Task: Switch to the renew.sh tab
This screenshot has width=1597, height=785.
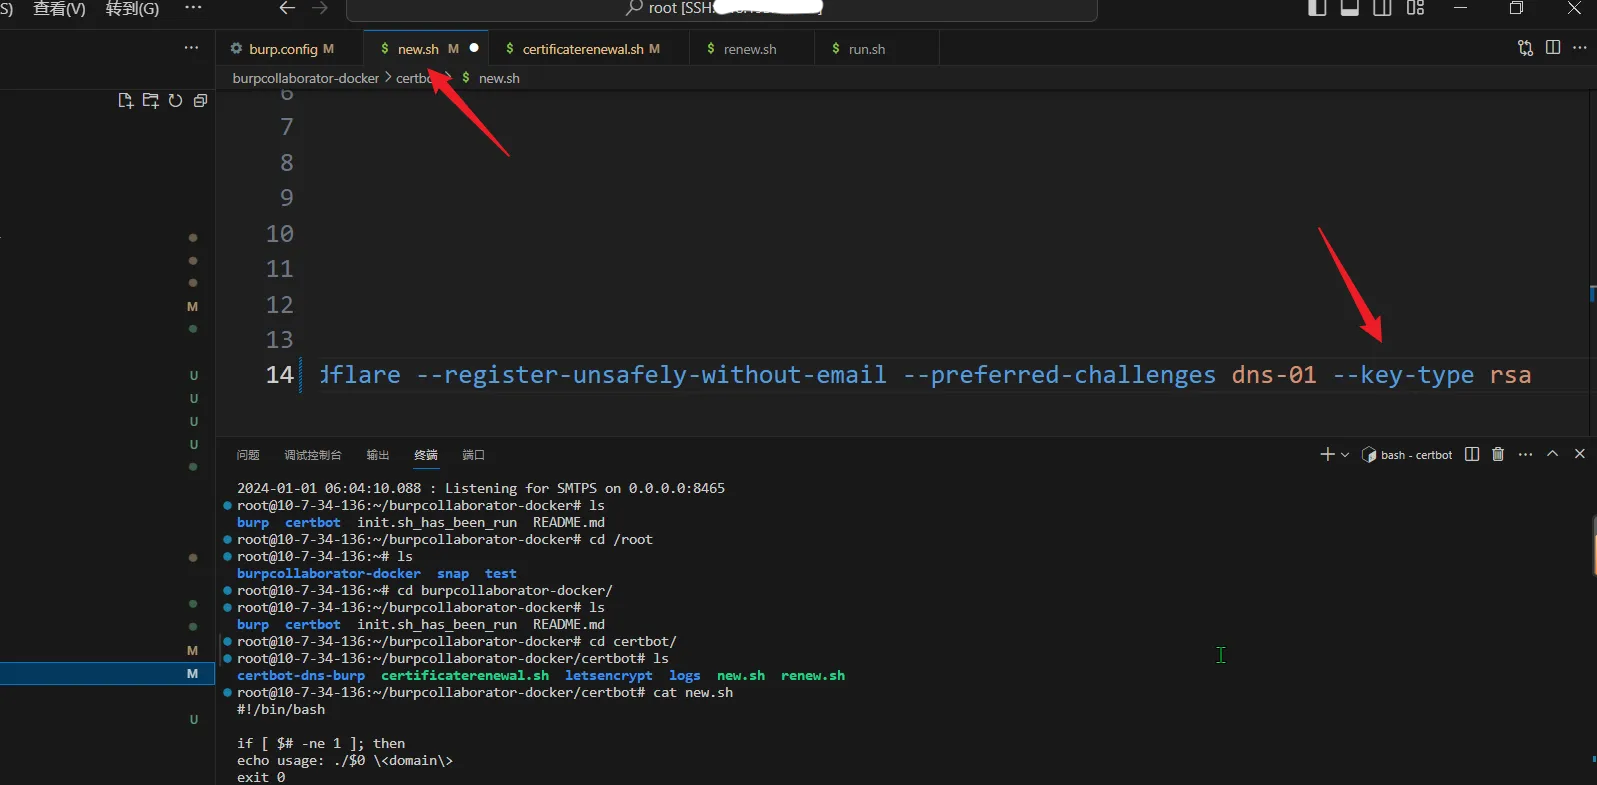Action: [x=750, y=49]
